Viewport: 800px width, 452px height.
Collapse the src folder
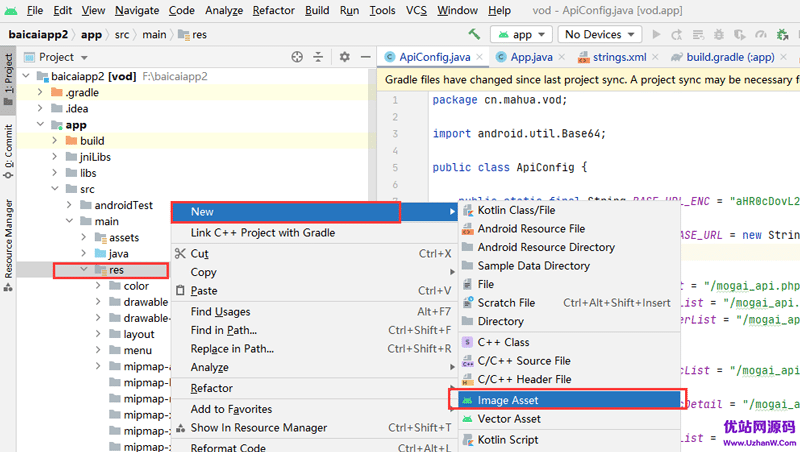pos(55,189)
